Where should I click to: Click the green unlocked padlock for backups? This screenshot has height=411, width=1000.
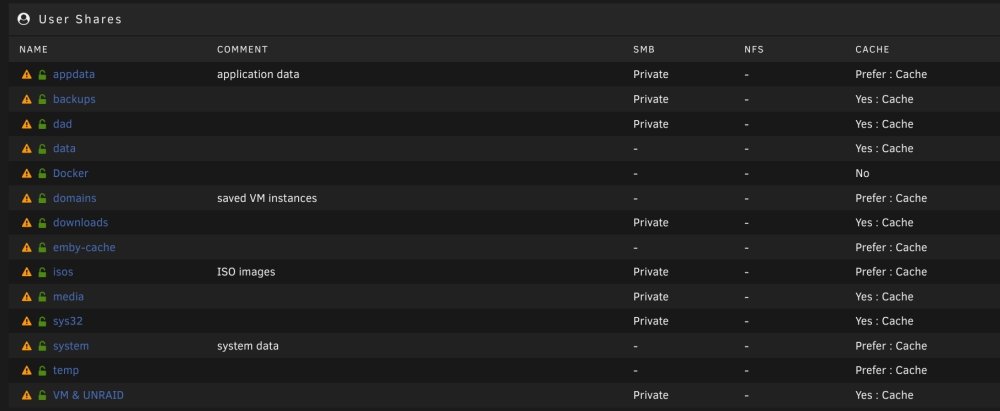click(x=42, y=100)
